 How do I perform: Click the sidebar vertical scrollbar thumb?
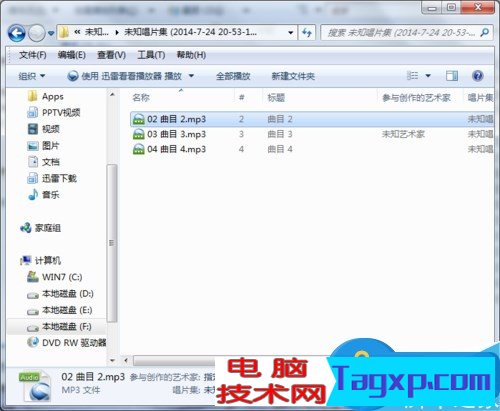[112, 243]
